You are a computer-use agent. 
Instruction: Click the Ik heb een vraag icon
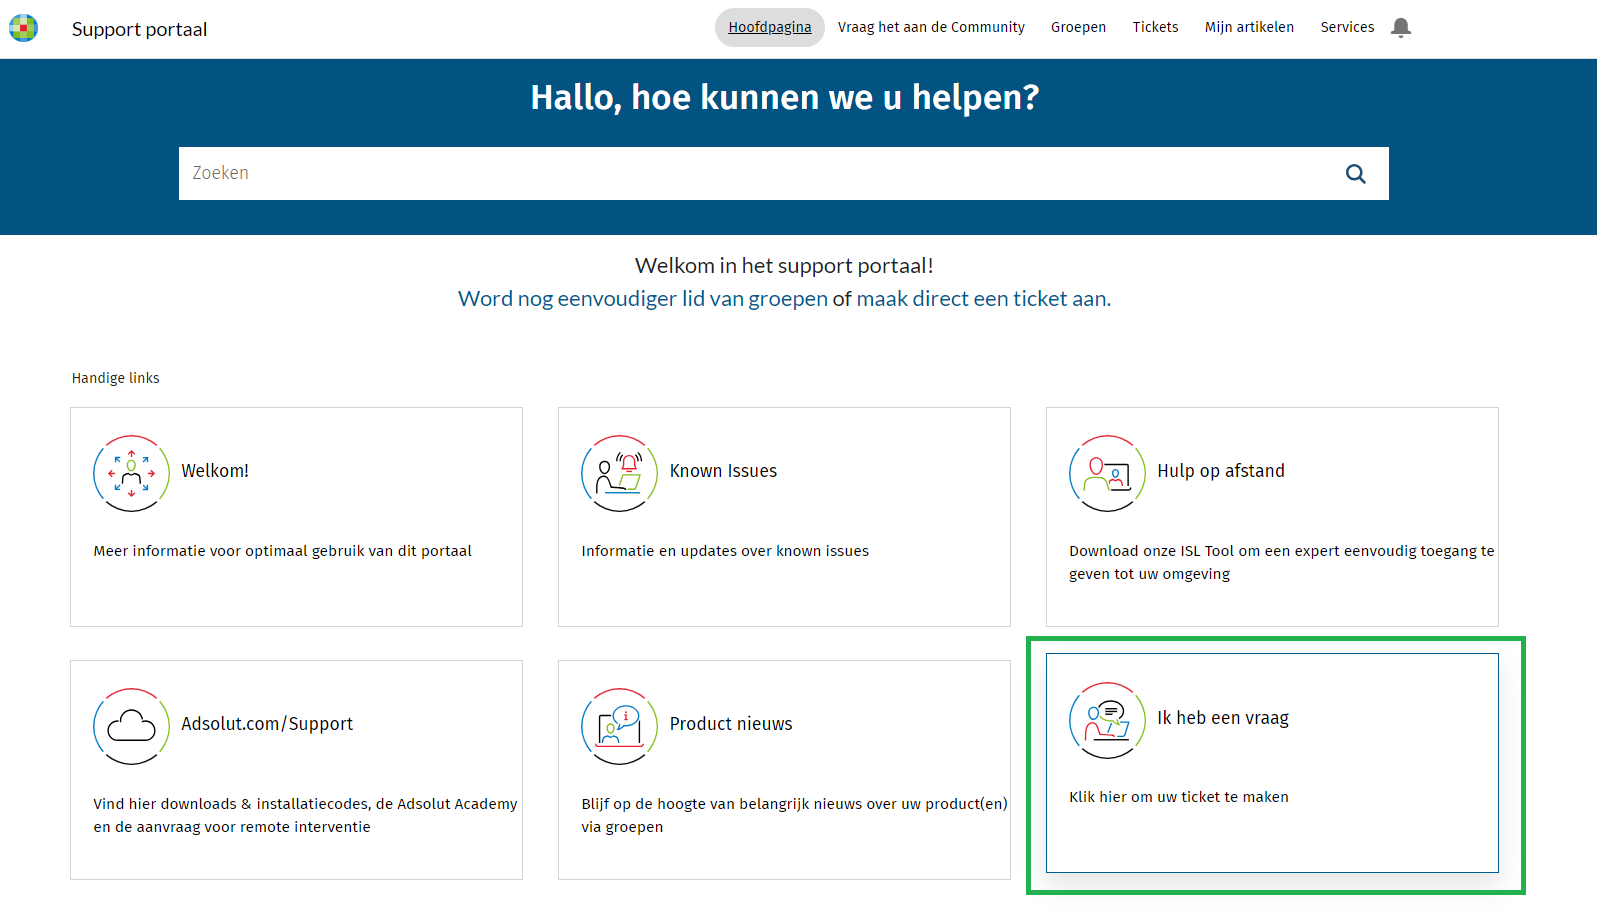(1107, 720)
